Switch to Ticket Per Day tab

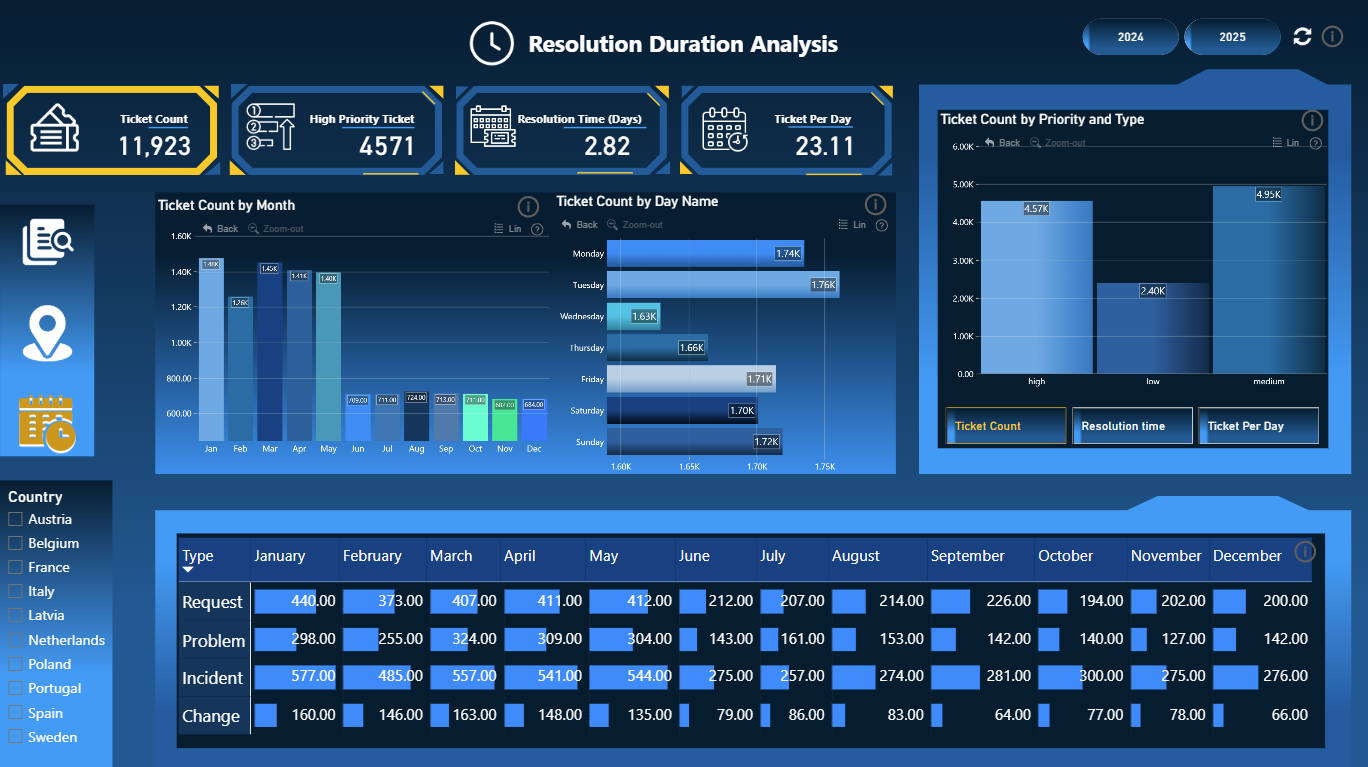(x=1258, y=426)
